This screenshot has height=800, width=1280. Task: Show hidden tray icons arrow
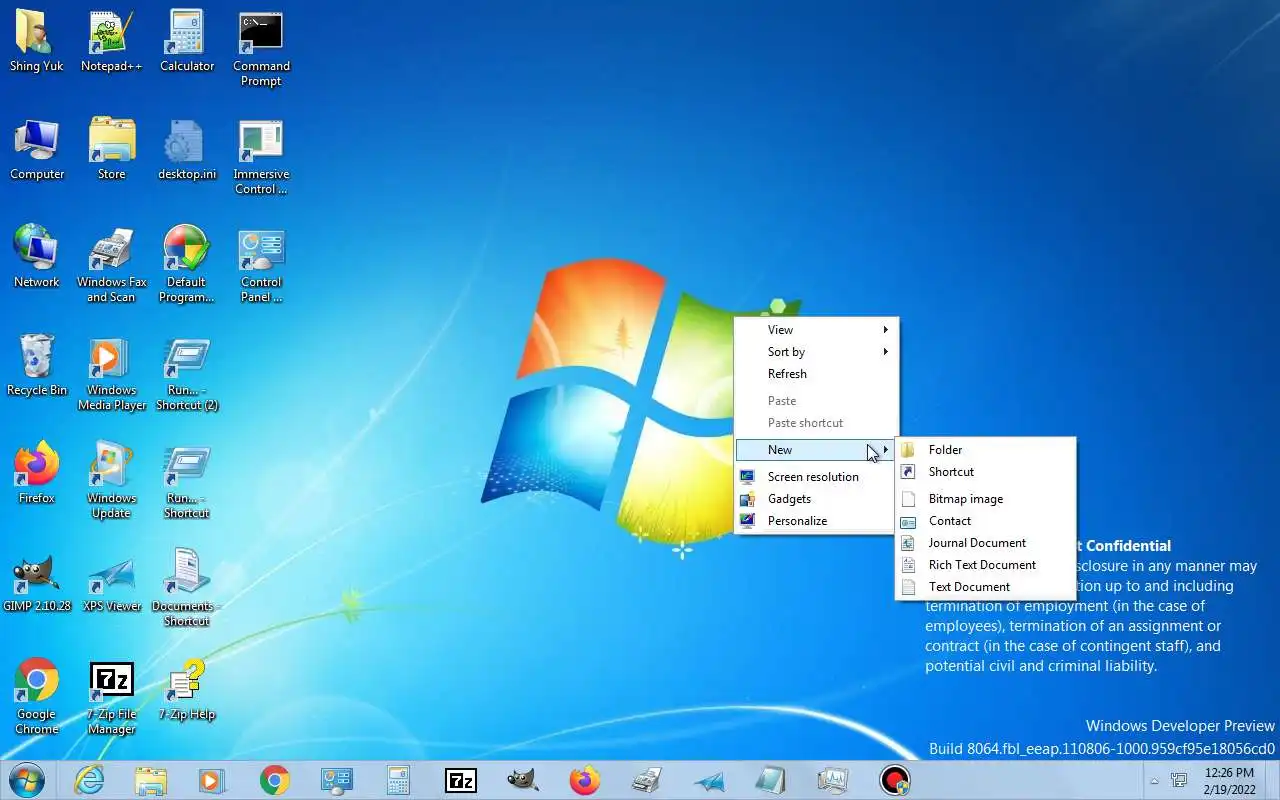point(1155,781)
